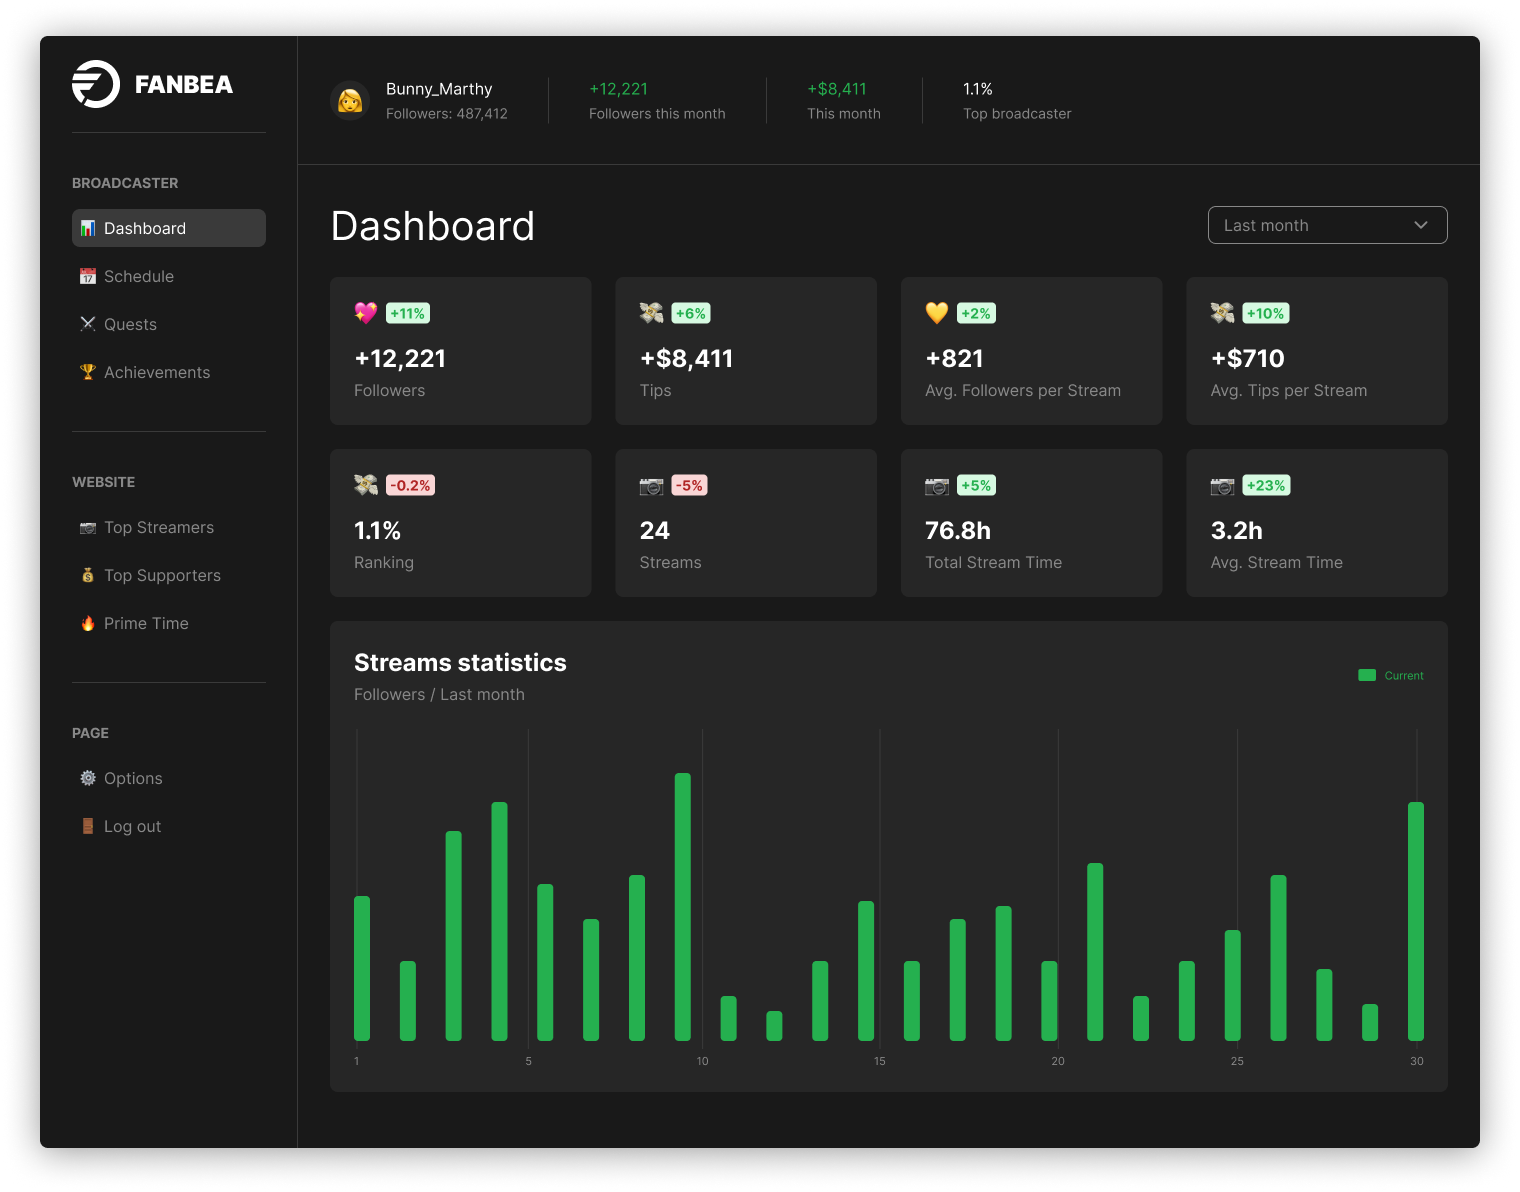Click the "+$710" card value
This screenshot has width=1520, height=1192.
[1248, 358]
